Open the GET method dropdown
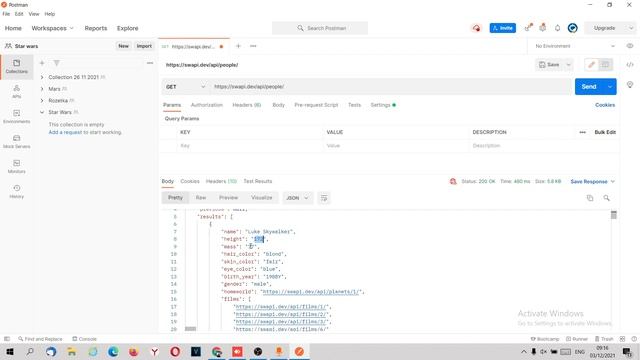 (186, 87)
